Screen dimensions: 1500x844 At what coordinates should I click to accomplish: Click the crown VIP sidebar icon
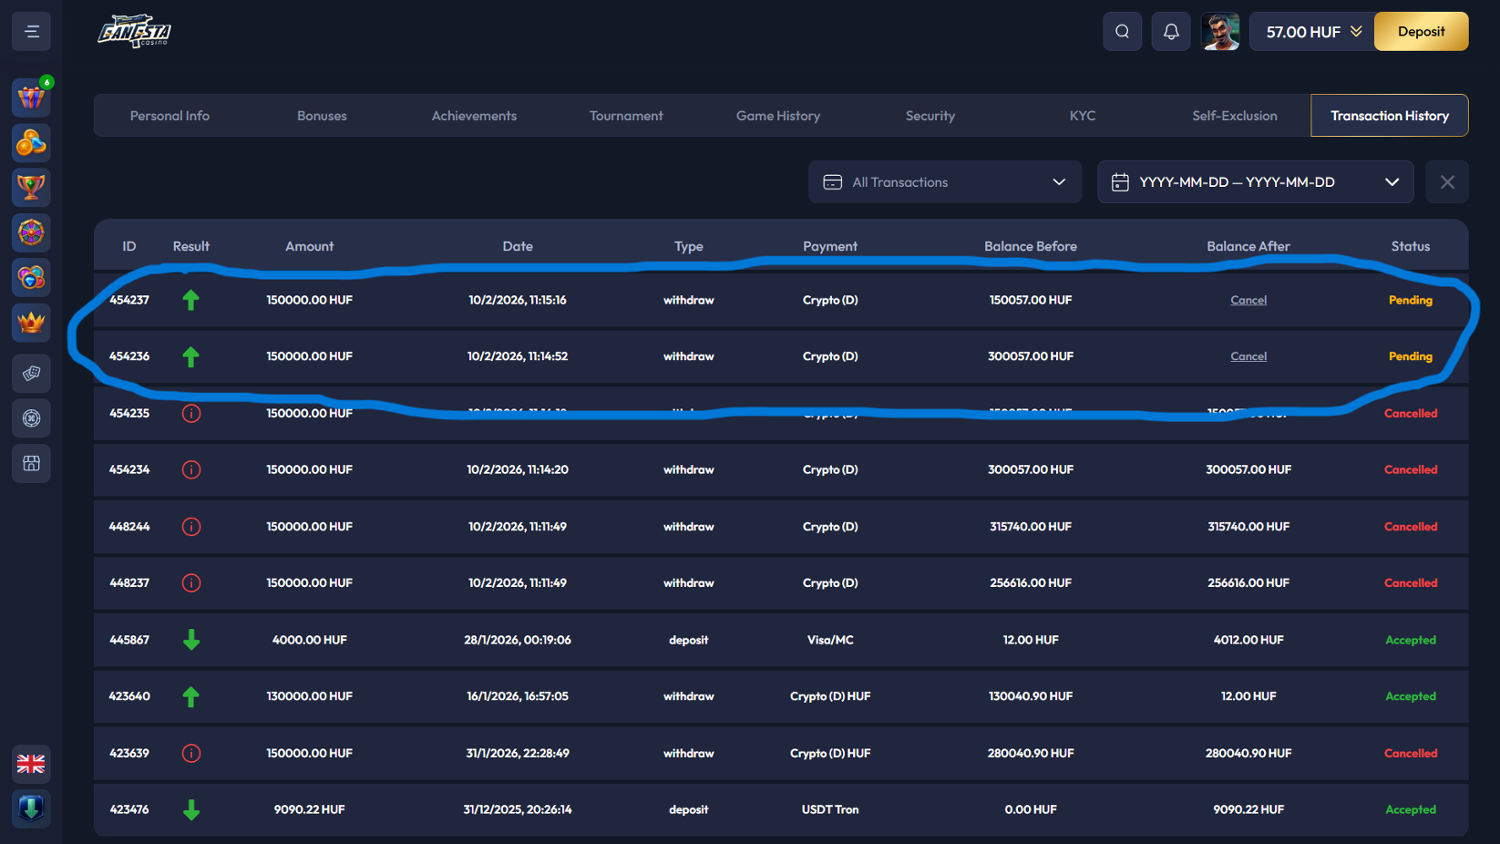31,323
